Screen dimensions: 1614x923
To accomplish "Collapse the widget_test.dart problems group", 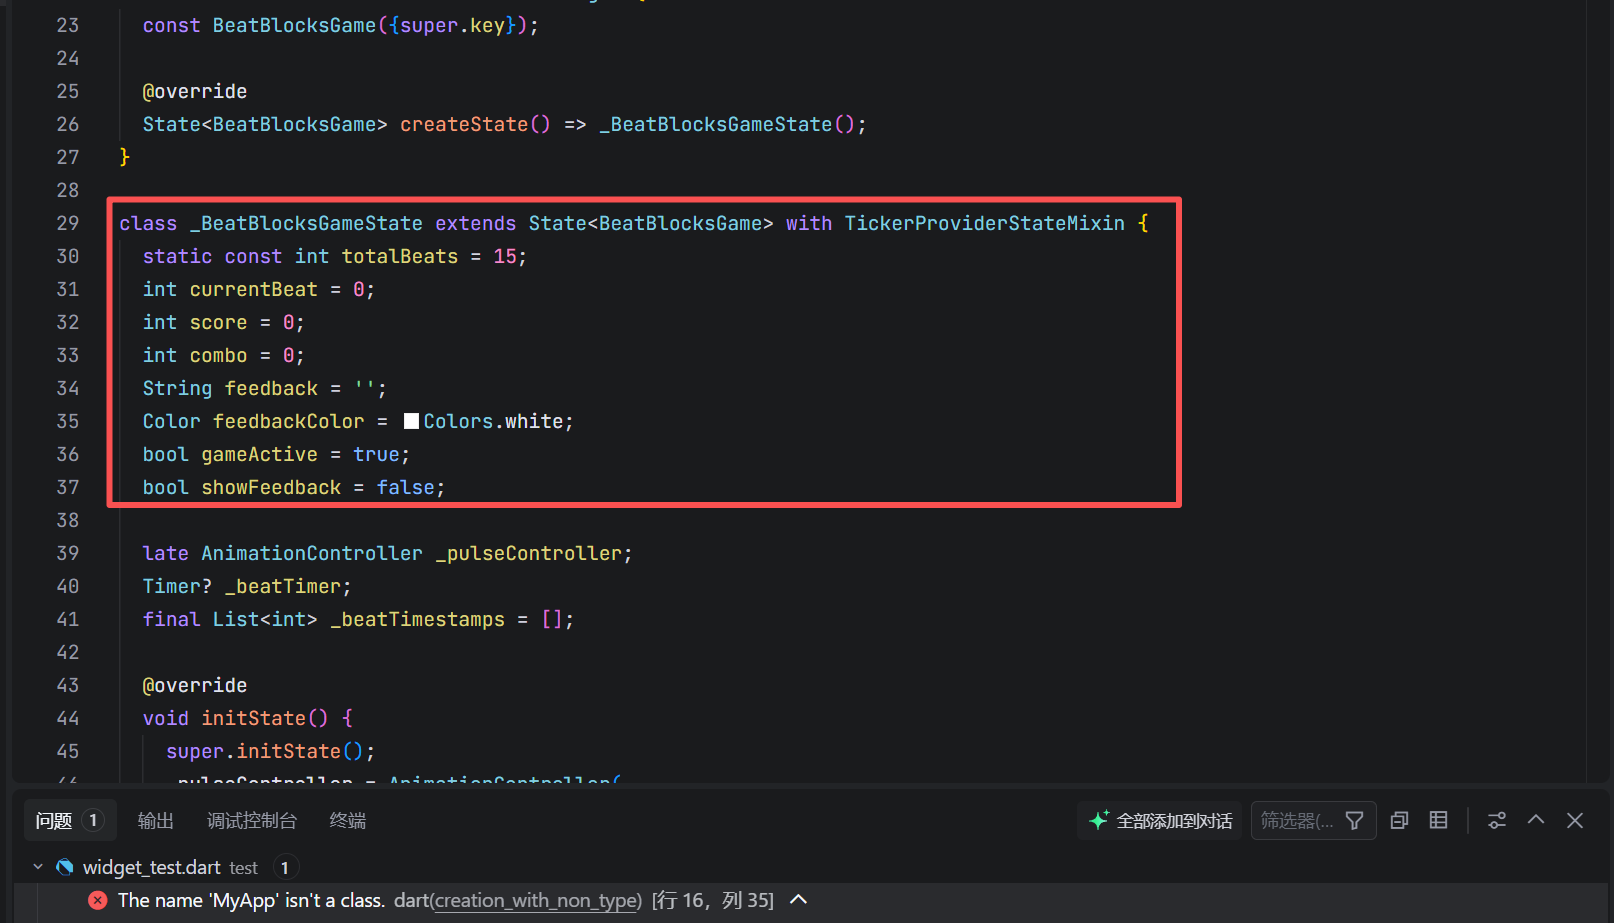I will 38,867.
